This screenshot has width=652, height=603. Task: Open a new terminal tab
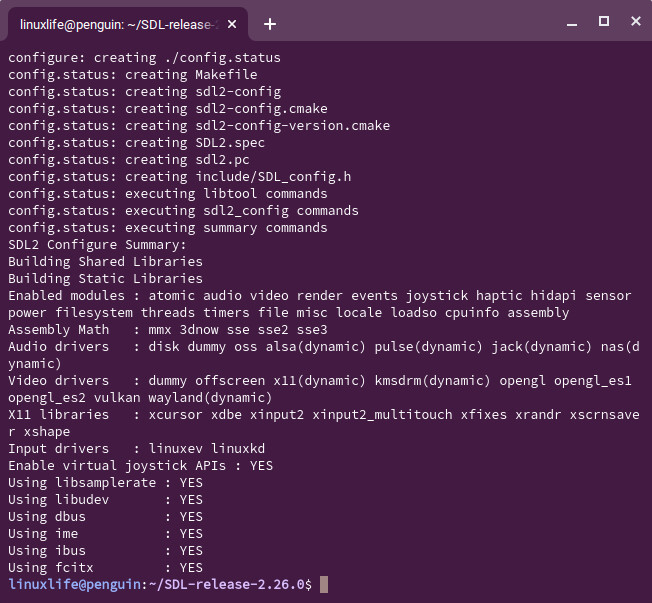(270, 24)
